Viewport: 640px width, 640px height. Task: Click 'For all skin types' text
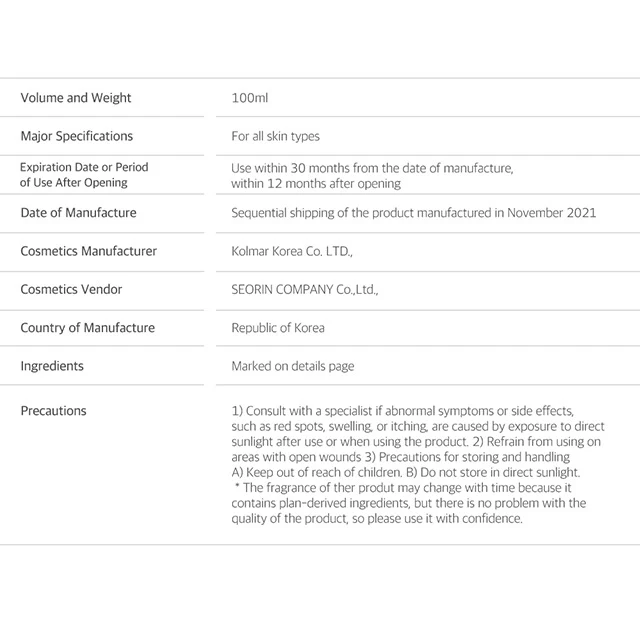click(x=276, y=136)
